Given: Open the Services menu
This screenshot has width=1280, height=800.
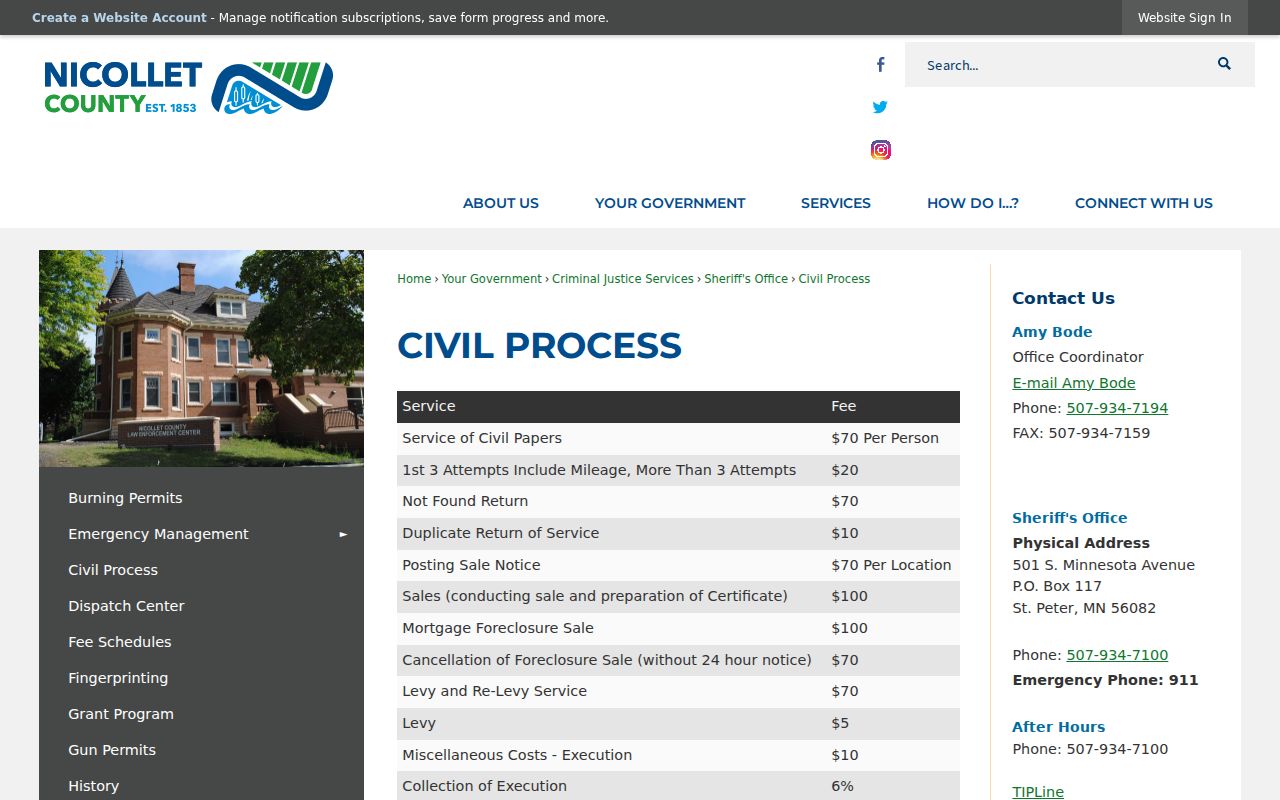Looking at the screenshot, I should tap(836, 203).
